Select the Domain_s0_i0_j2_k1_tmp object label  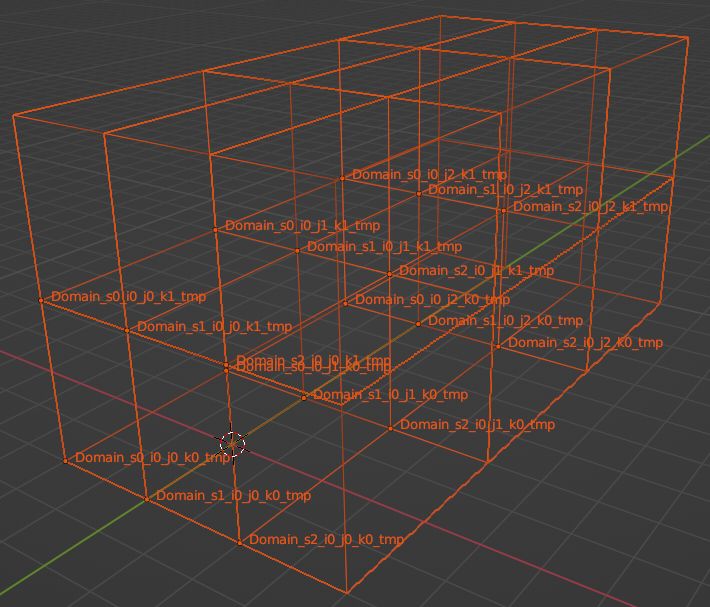(429, 174)
